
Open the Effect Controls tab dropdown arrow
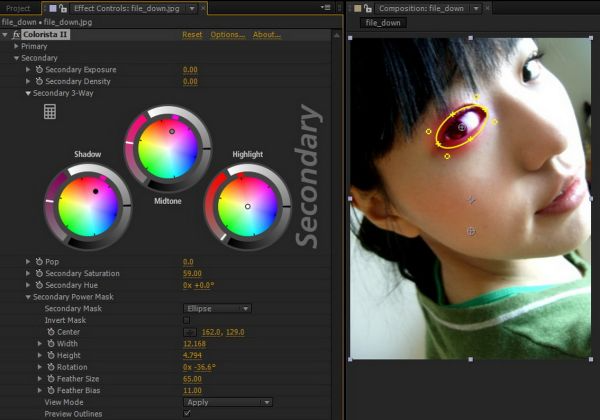click(192, 8)
